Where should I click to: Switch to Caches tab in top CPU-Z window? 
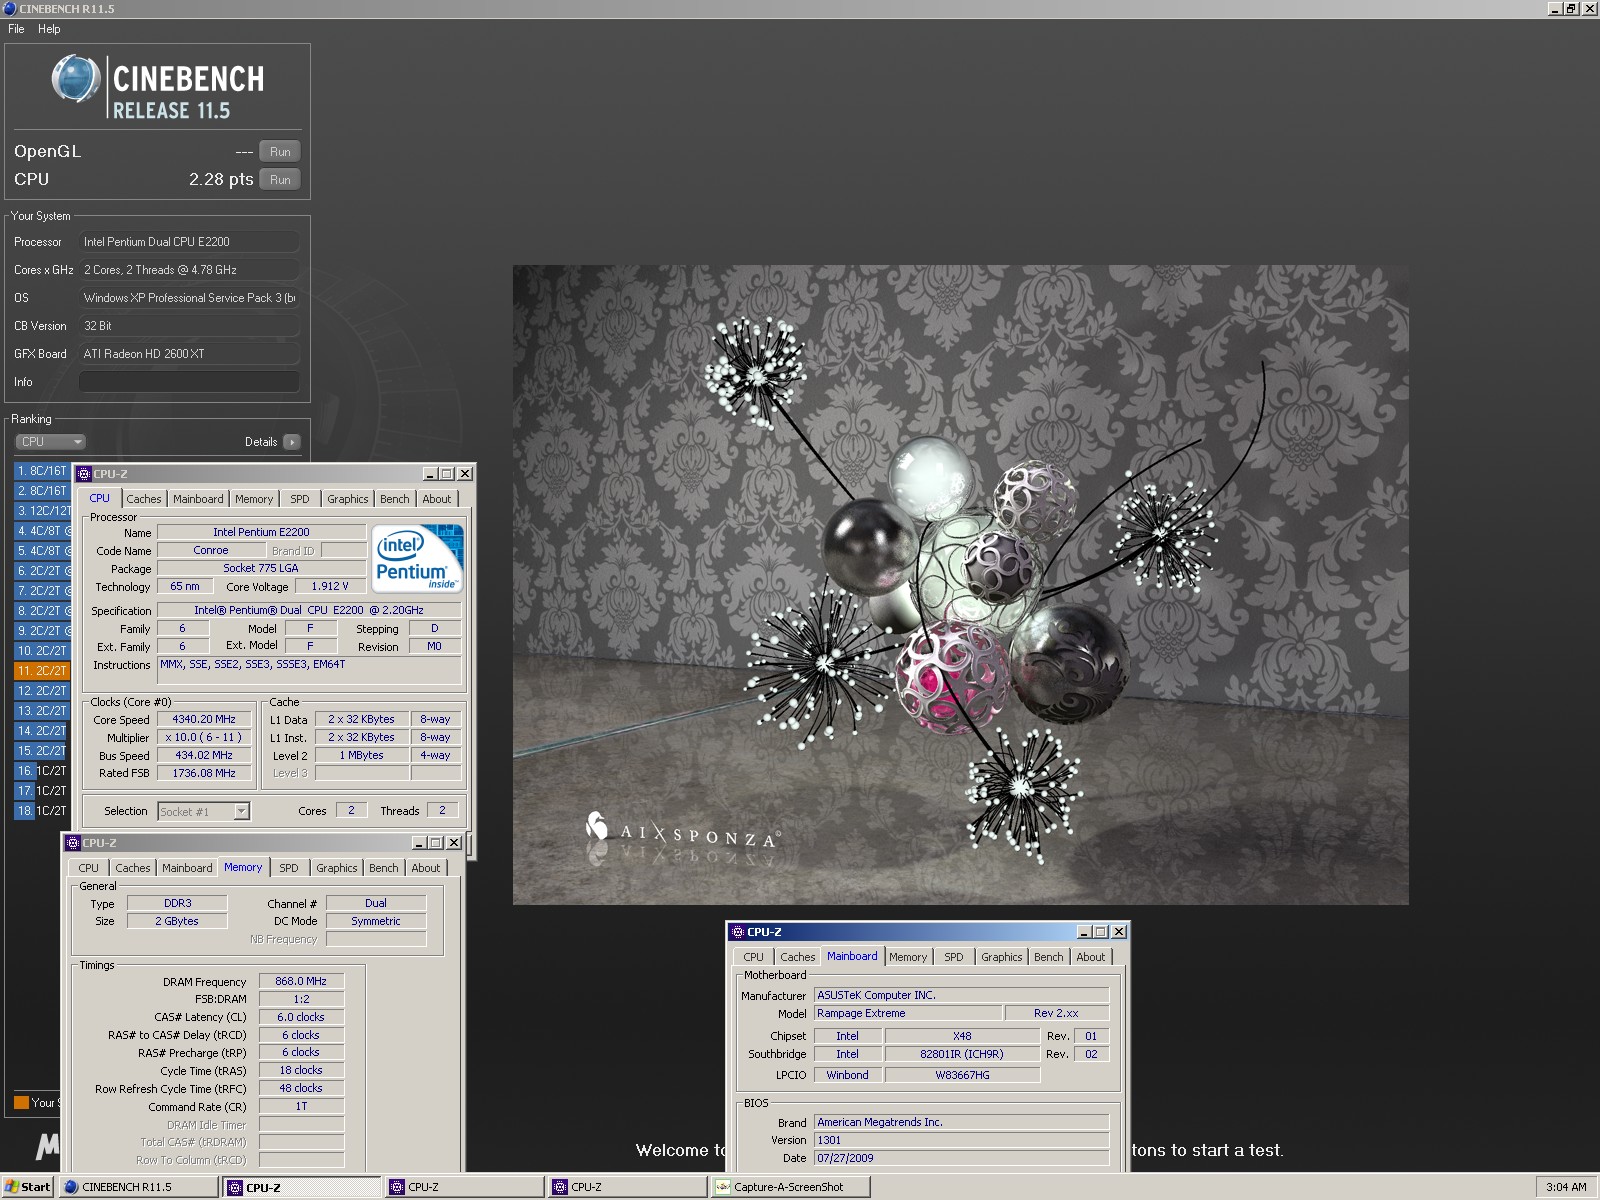(x=143, y=499)
